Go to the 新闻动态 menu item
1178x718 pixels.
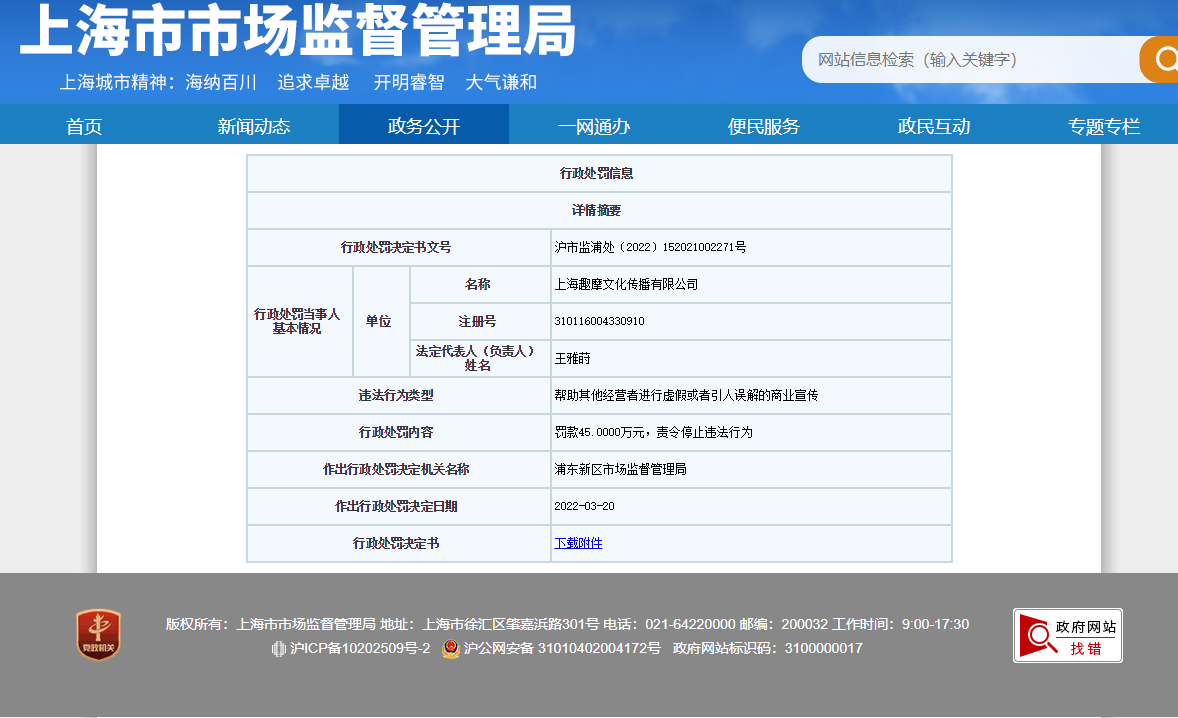click(x=254, y=126)
